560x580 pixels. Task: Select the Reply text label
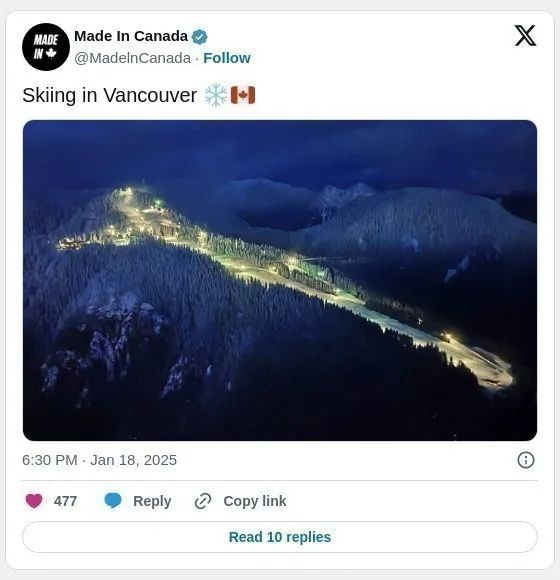click(x=152, y=501)
